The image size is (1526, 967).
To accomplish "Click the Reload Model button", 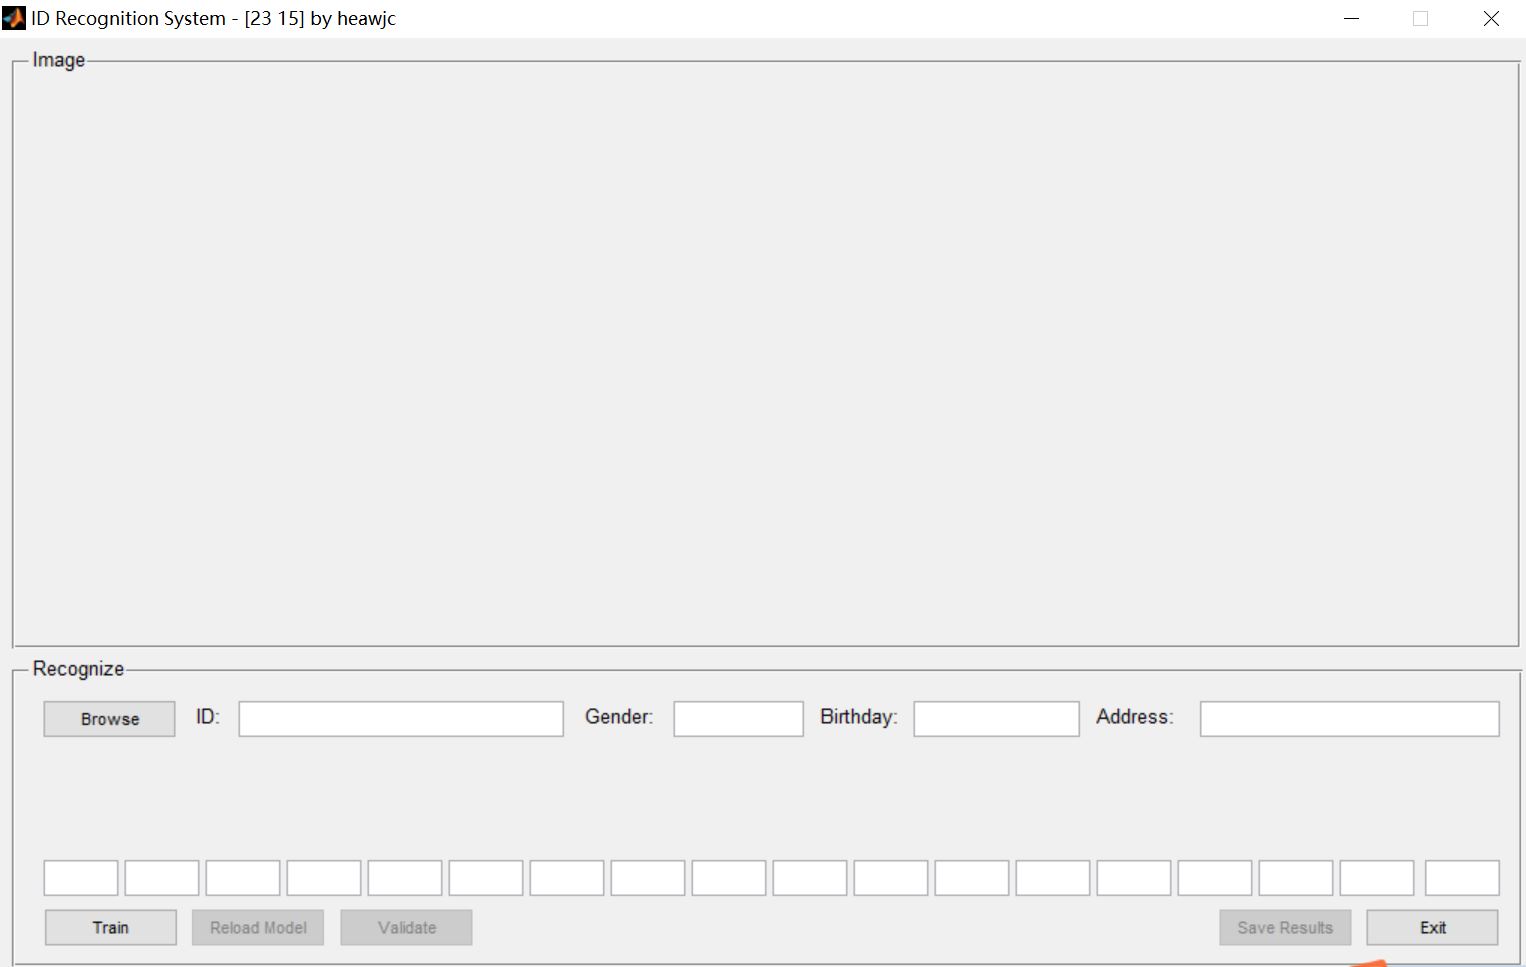I will (258, 927).
